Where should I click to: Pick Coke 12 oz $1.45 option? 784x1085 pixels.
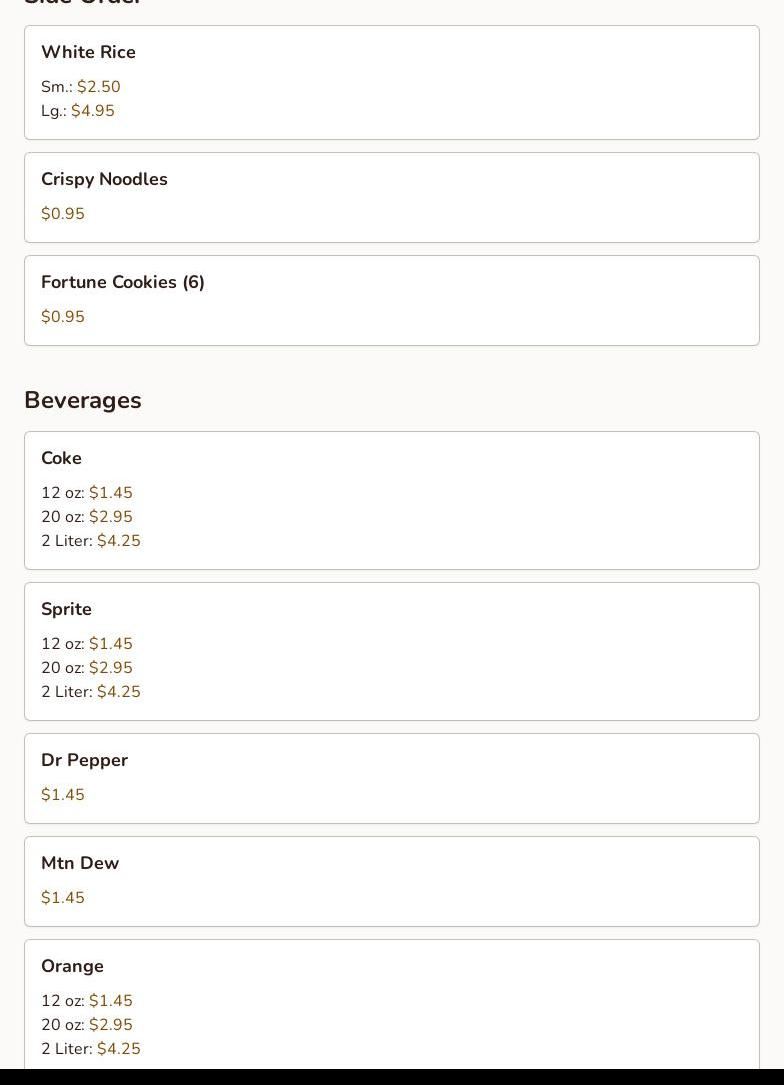(86, 493)
